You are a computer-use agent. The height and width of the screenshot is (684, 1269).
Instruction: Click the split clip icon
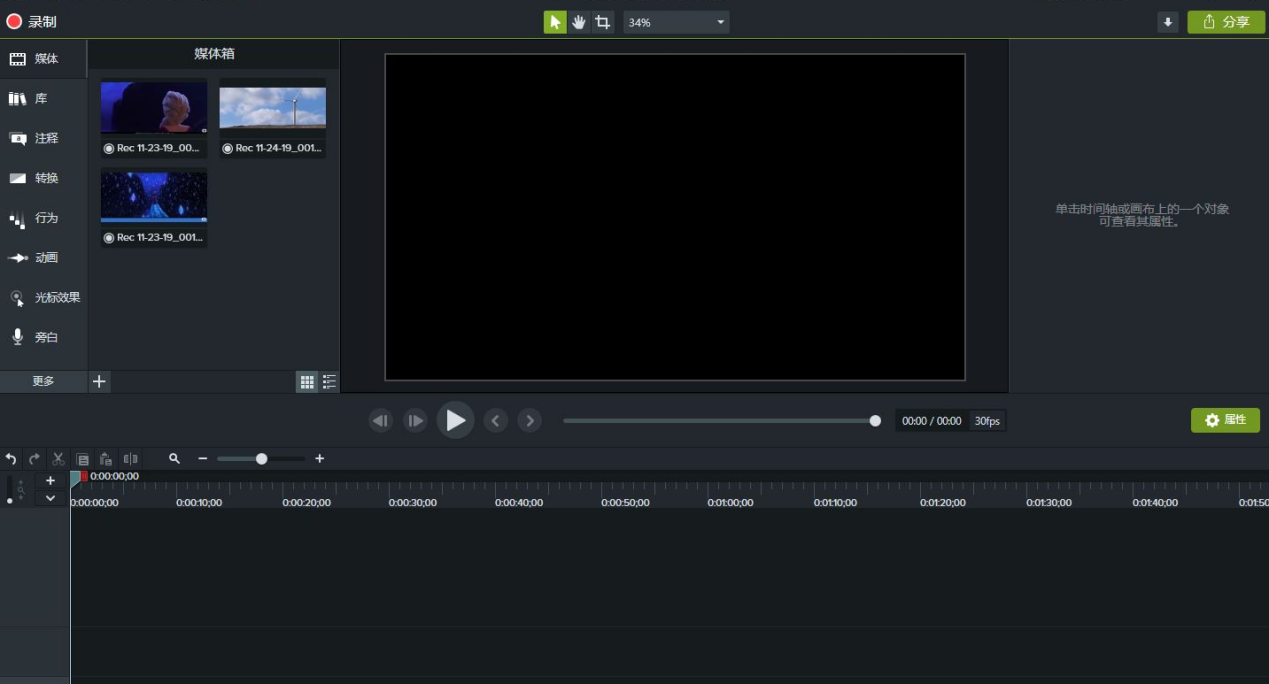130,459
